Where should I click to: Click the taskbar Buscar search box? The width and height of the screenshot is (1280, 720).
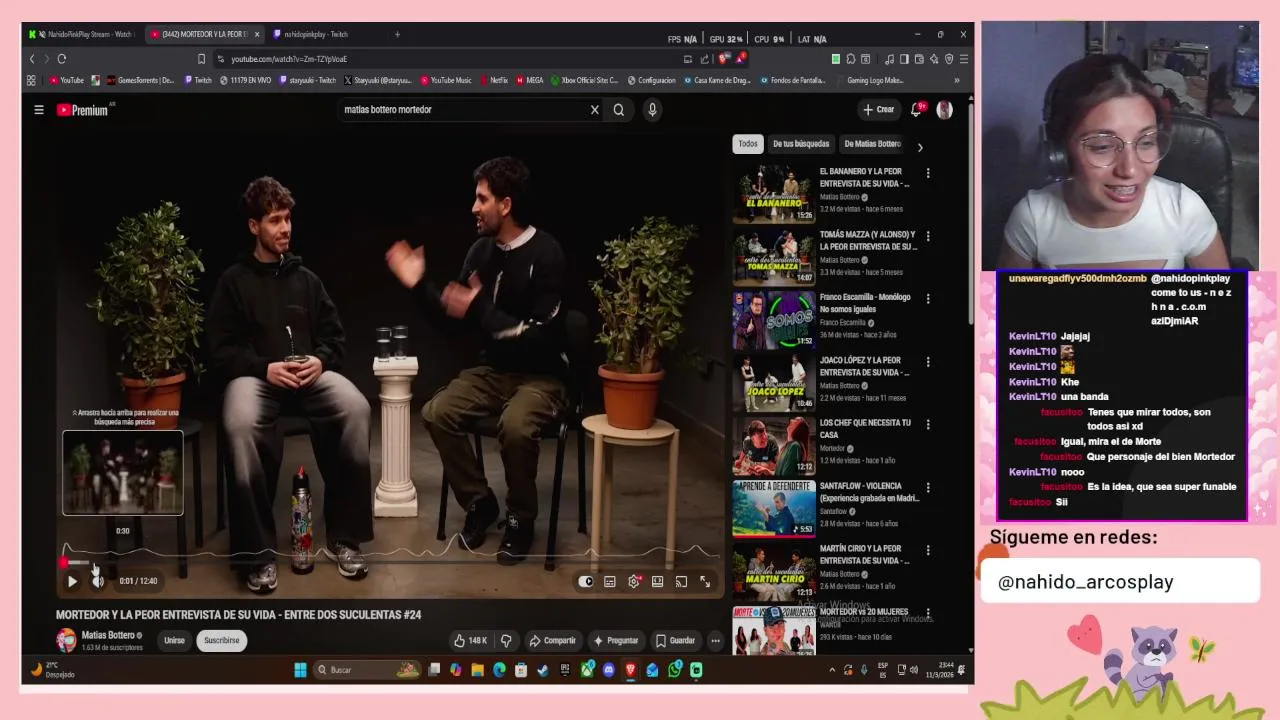[365, 670]
